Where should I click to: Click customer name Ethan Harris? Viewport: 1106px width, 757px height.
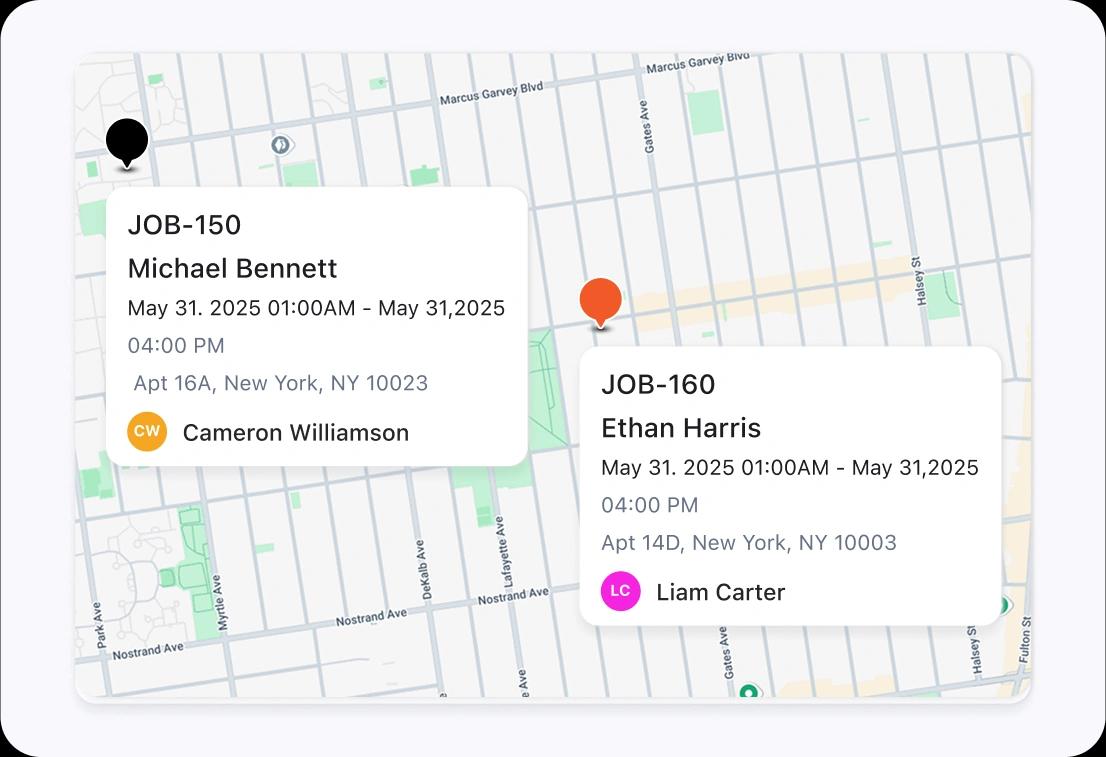point(681,427)
